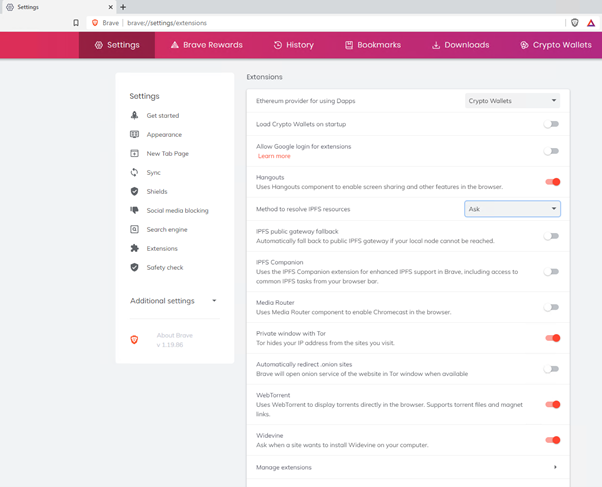Click the Brave Shields icon in address bar
The image size is (602, 487).
pos(574,22)
